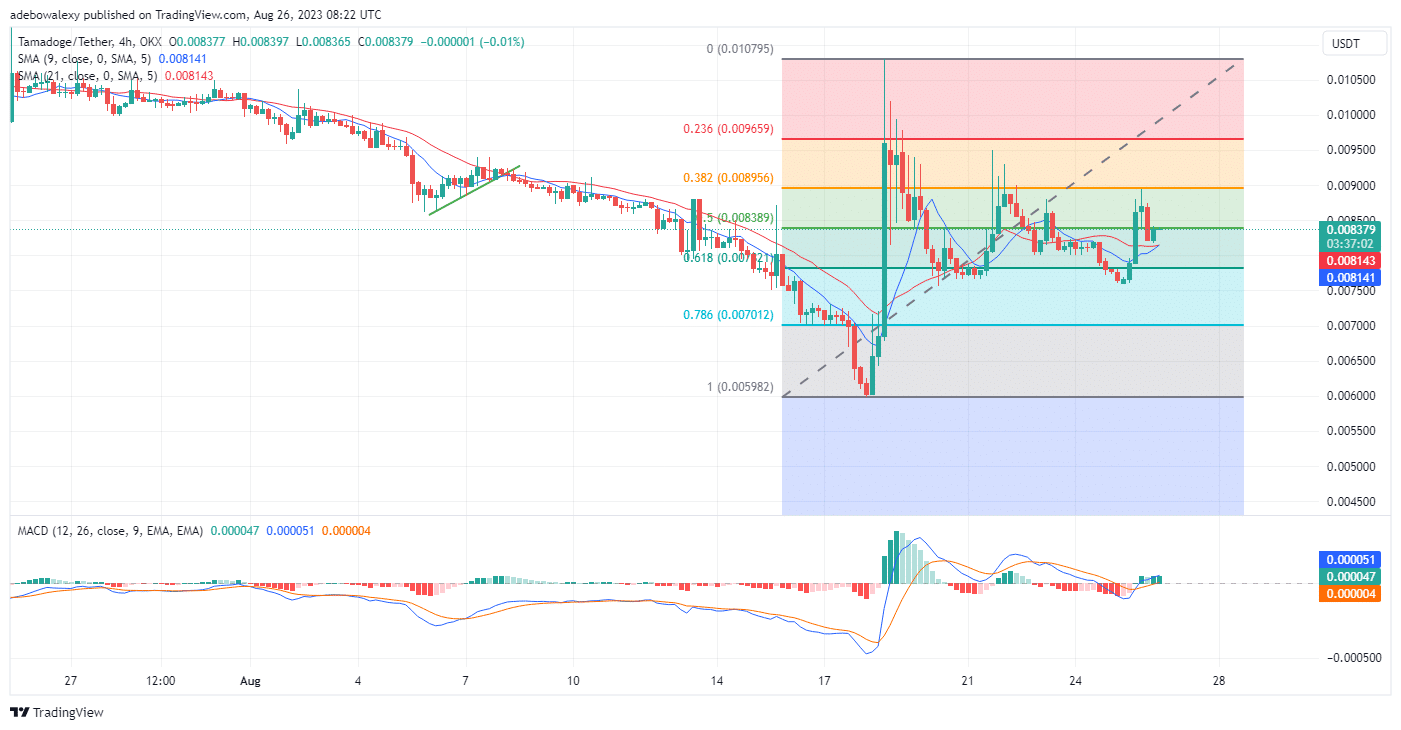The height and width of the screenshot is (730, 1401).
Task: Click the '10' date on time axis
Action: click(x=573, y=681)
